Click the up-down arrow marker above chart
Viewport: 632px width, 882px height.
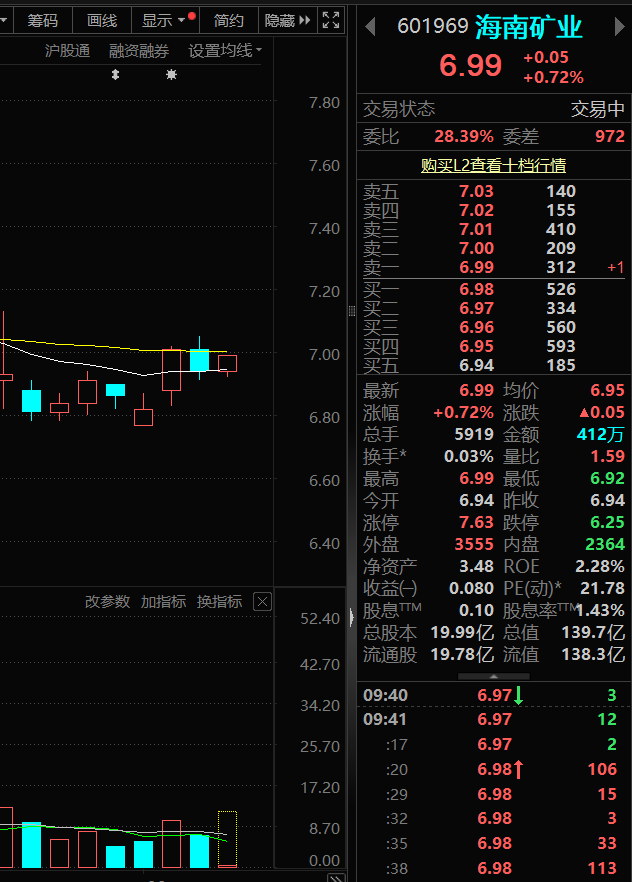[x=115, y=74]
